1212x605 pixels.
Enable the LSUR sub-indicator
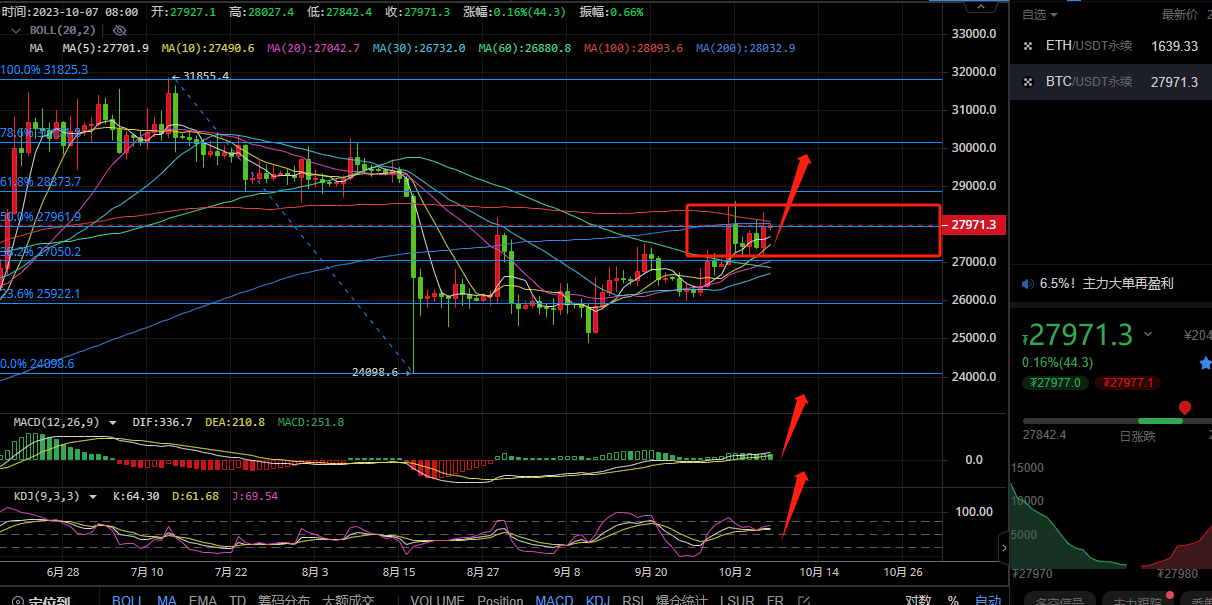point(738,601)
